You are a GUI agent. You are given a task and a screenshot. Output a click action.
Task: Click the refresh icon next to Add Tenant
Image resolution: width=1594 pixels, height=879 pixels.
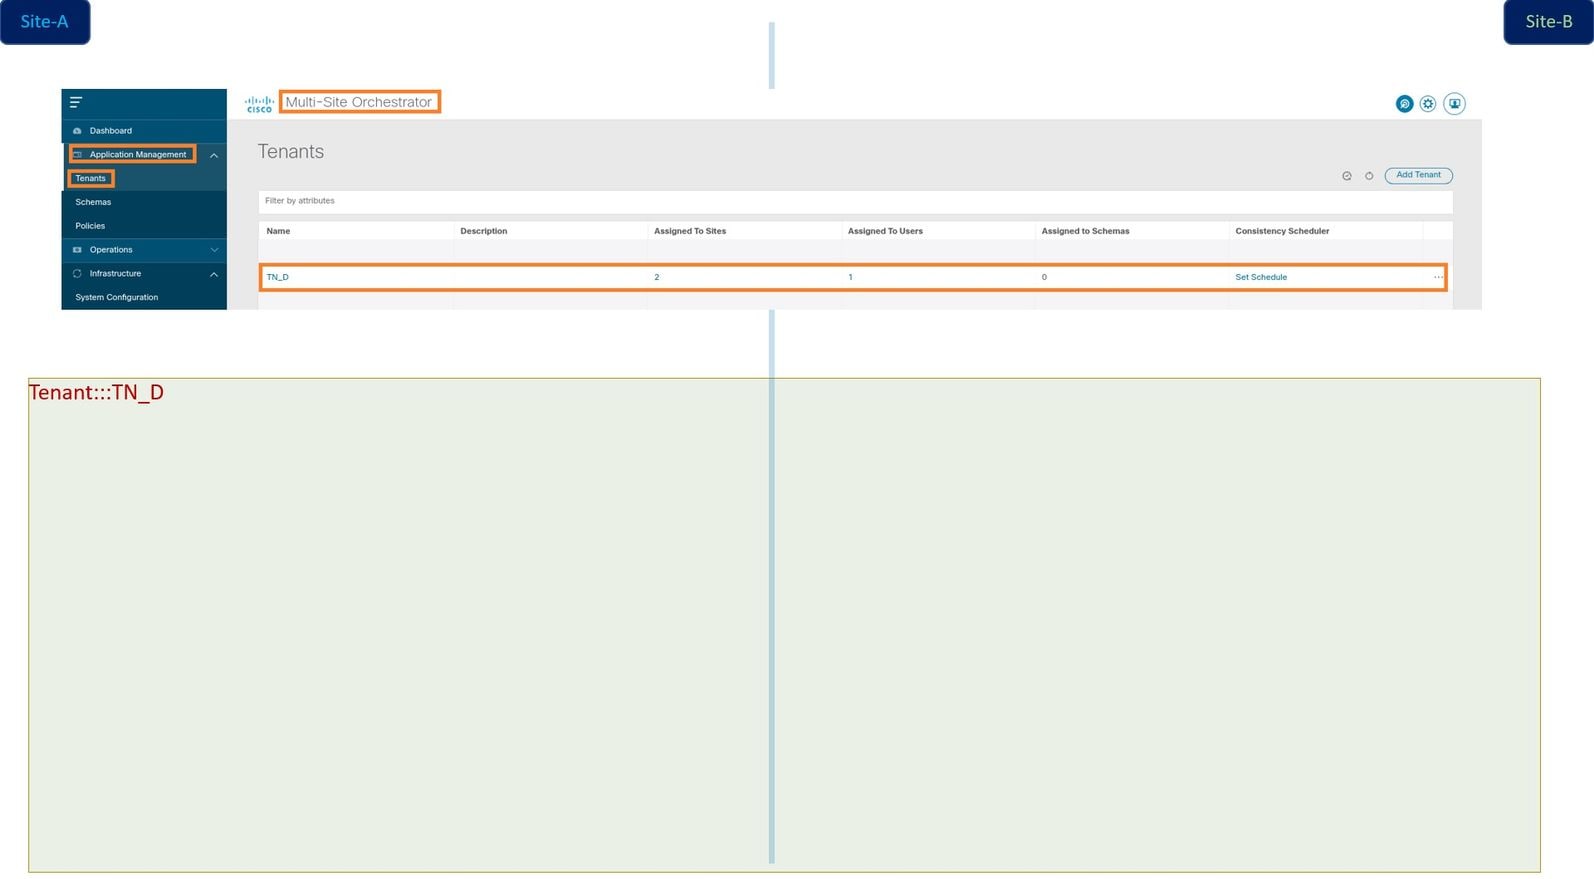(x=1369, y=176)
